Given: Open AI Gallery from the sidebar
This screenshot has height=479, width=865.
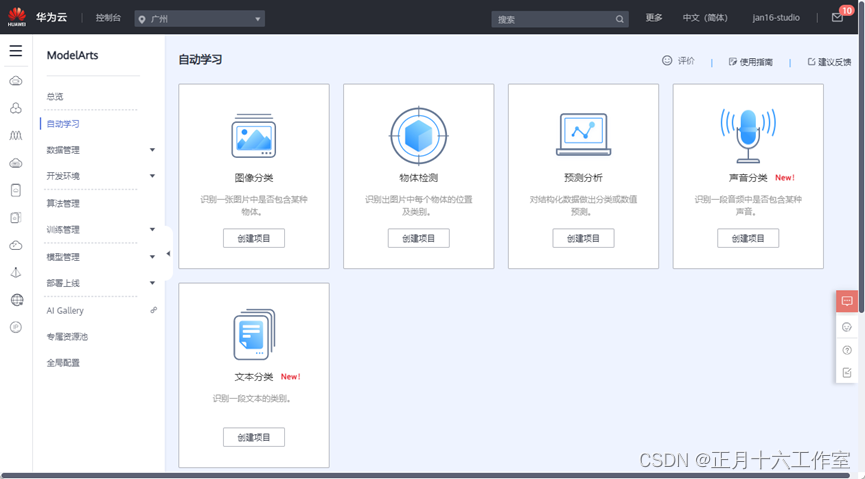Looking at the screenshot, I should [x=65, y=311].
